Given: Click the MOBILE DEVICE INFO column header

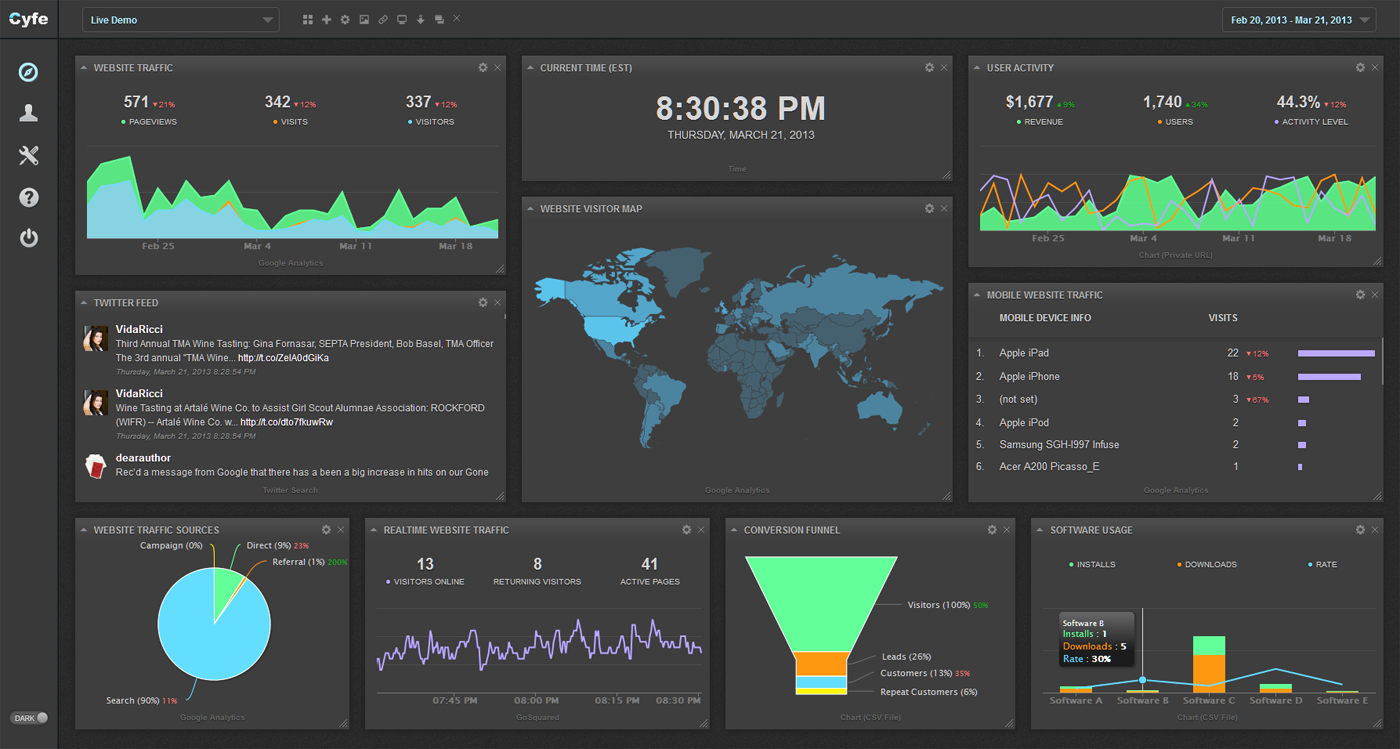Looking at the screenshot, I should click(x=1045, y=318).
